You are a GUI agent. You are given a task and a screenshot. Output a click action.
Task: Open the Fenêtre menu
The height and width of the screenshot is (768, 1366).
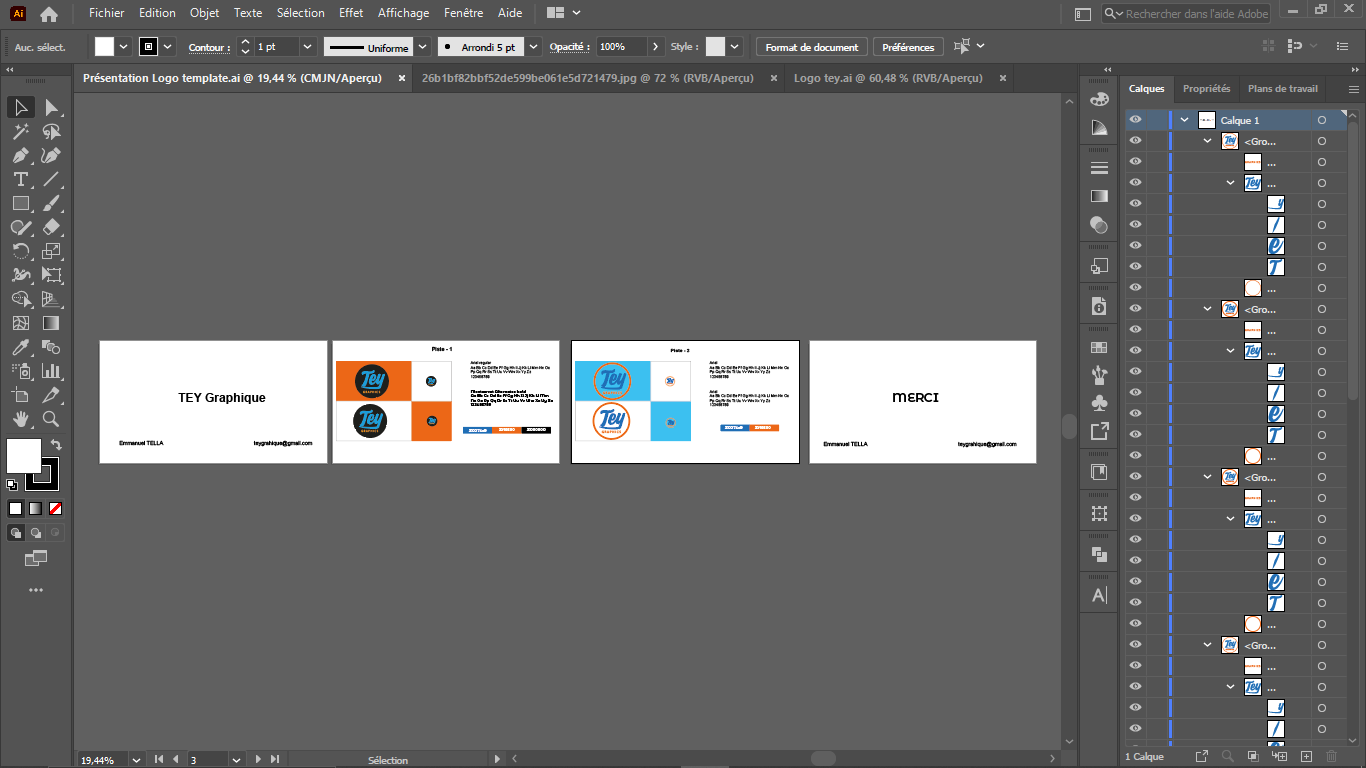click(x=461, y=13)
